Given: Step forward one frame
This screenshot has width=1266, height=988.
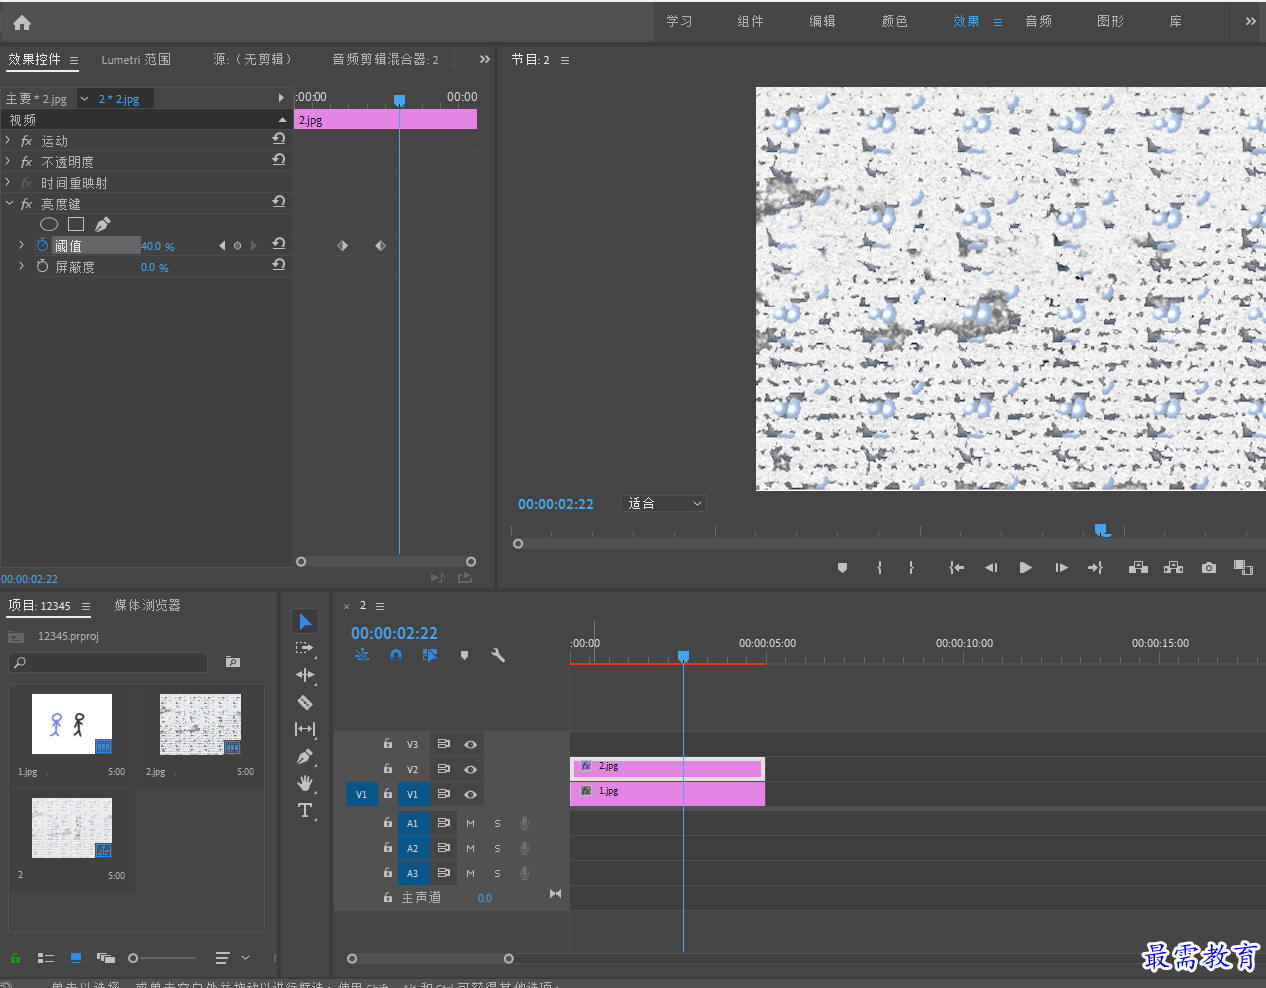Looking at the screenshot, I should click(x=1061, y=567).
